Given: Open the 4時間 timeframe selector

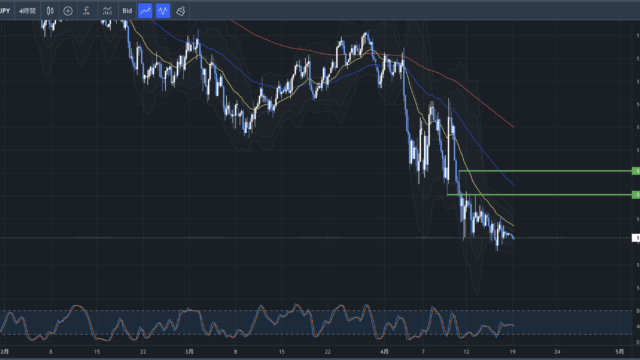Looking at the screenshot, I should click(x=27, y=11).
